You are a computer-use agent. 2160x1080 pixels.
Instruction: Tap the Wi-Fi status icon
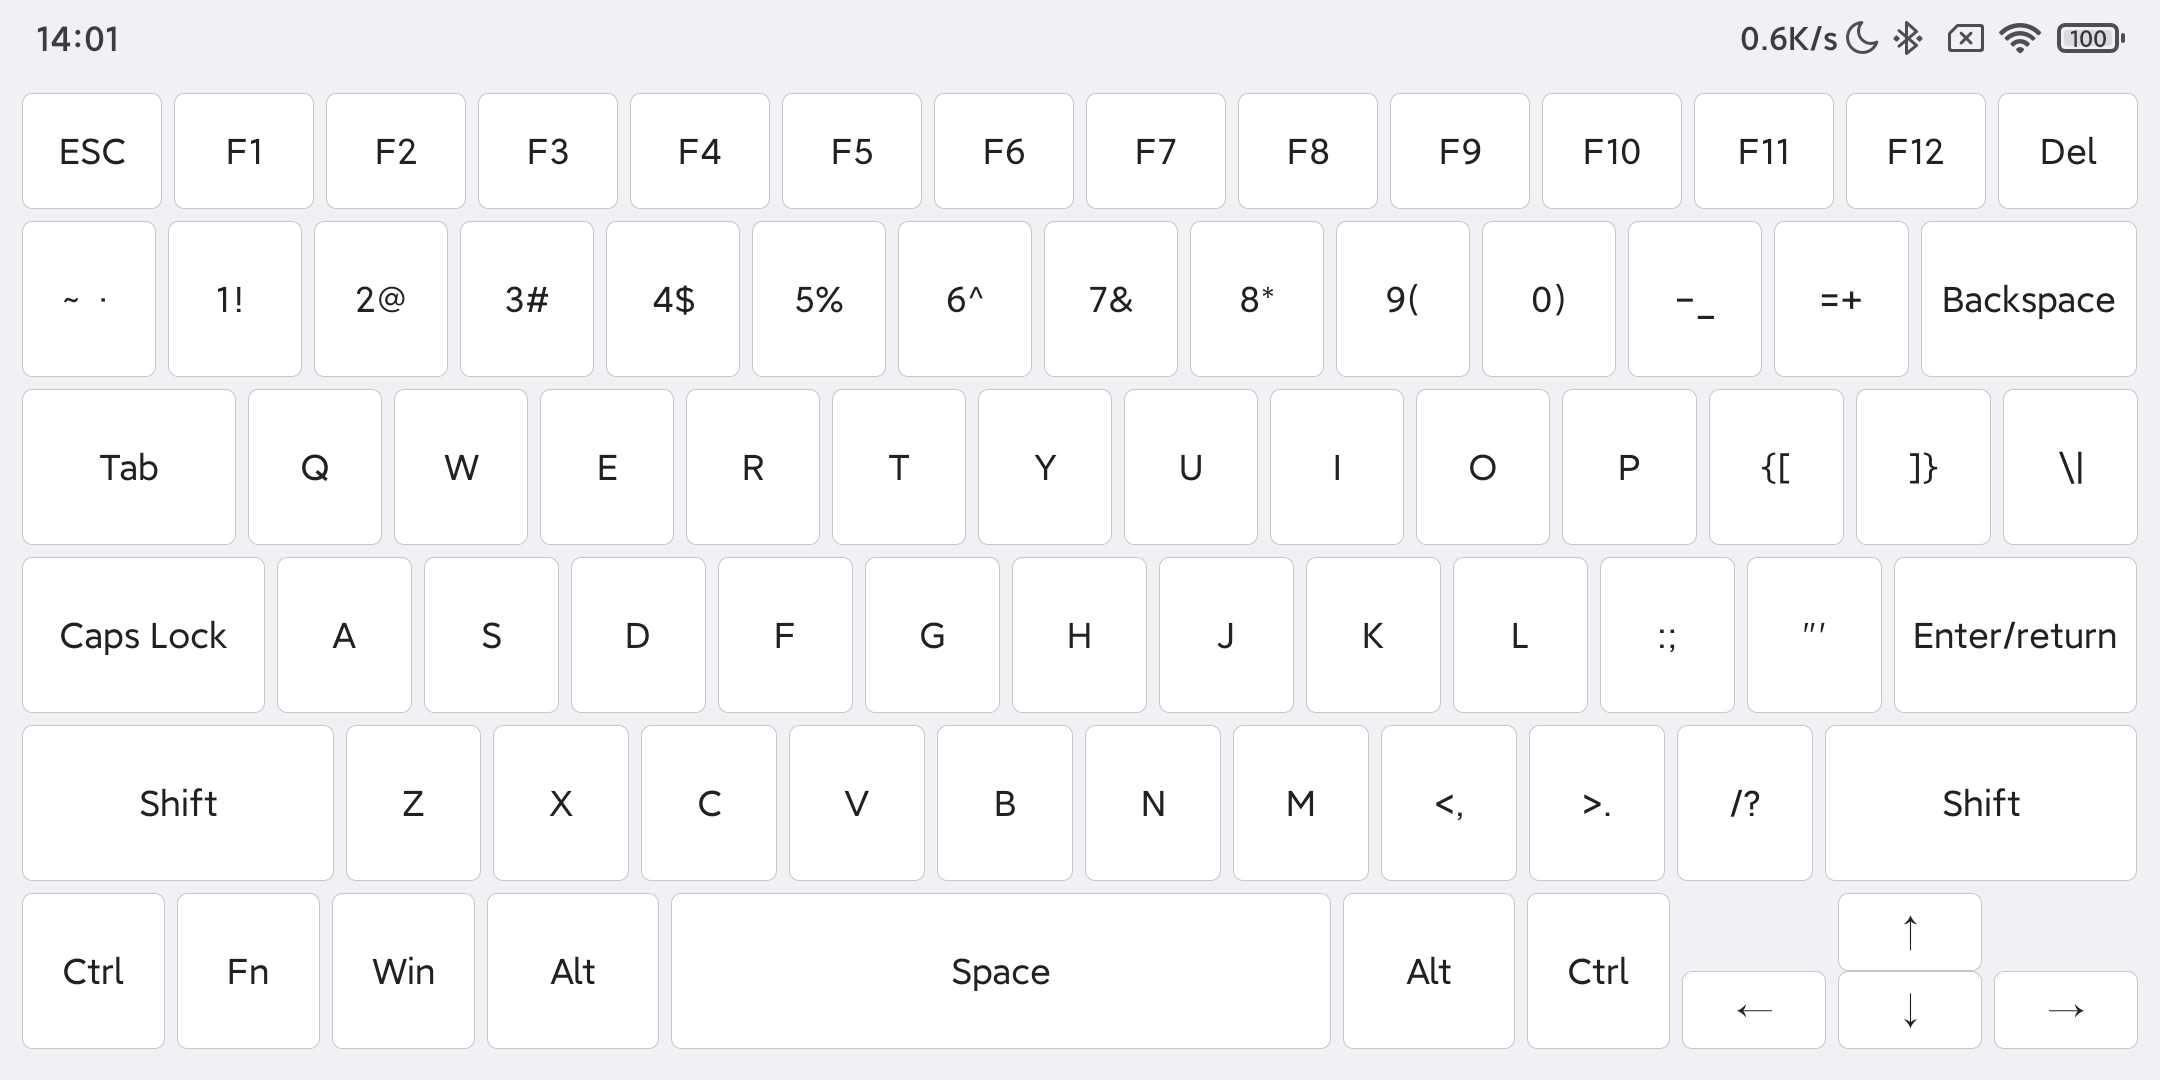2020,39
